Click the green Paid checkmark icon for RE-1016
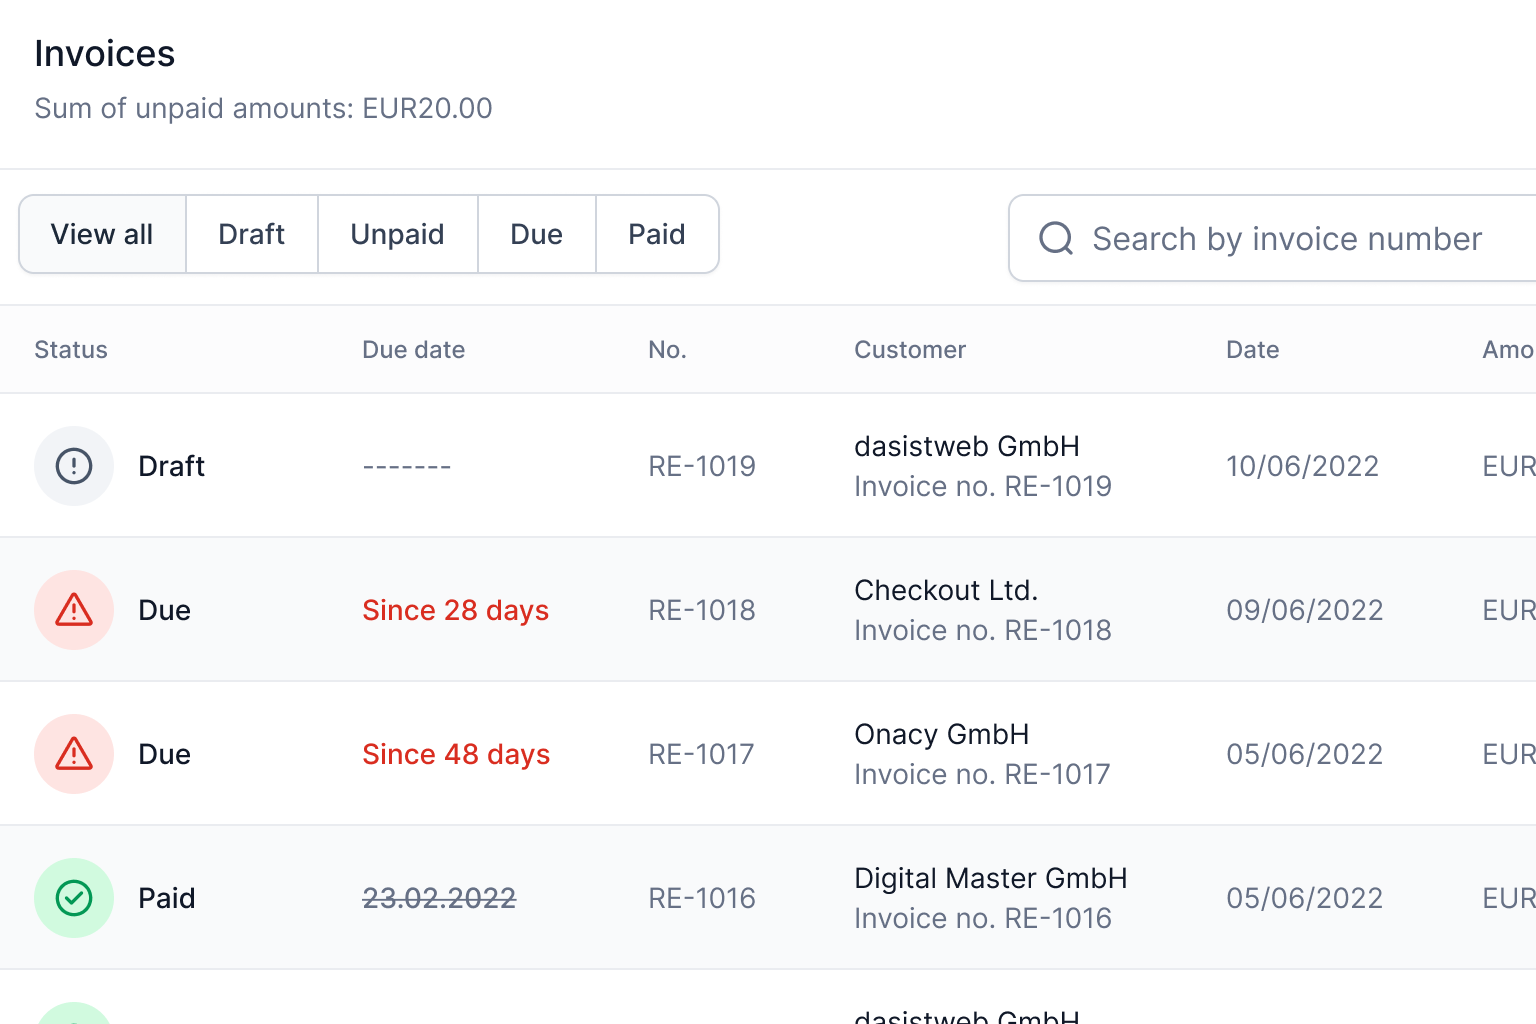This screenshot has width=1536, height=1024. (74, 898)
